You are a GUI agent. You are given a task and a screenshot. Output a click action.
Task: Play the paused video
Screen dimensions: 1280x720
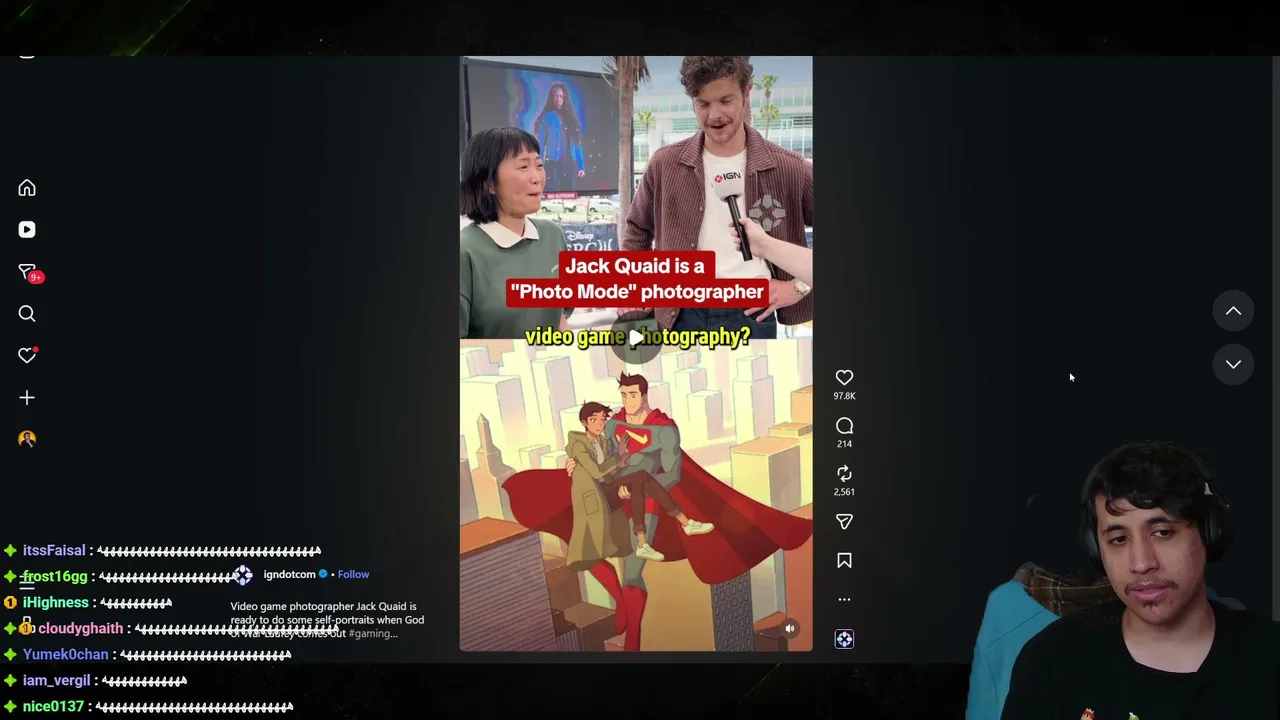pyautogui.click(x=636, y=338)
